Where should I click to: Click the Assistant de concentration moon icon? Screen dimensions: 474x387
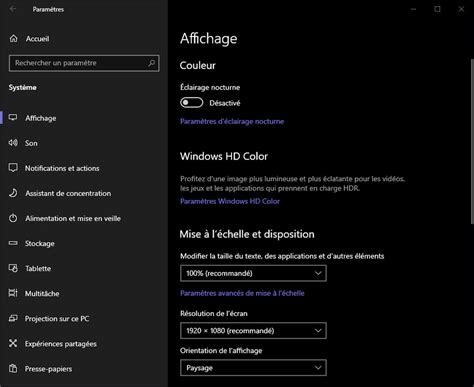[x=13, y=193]
